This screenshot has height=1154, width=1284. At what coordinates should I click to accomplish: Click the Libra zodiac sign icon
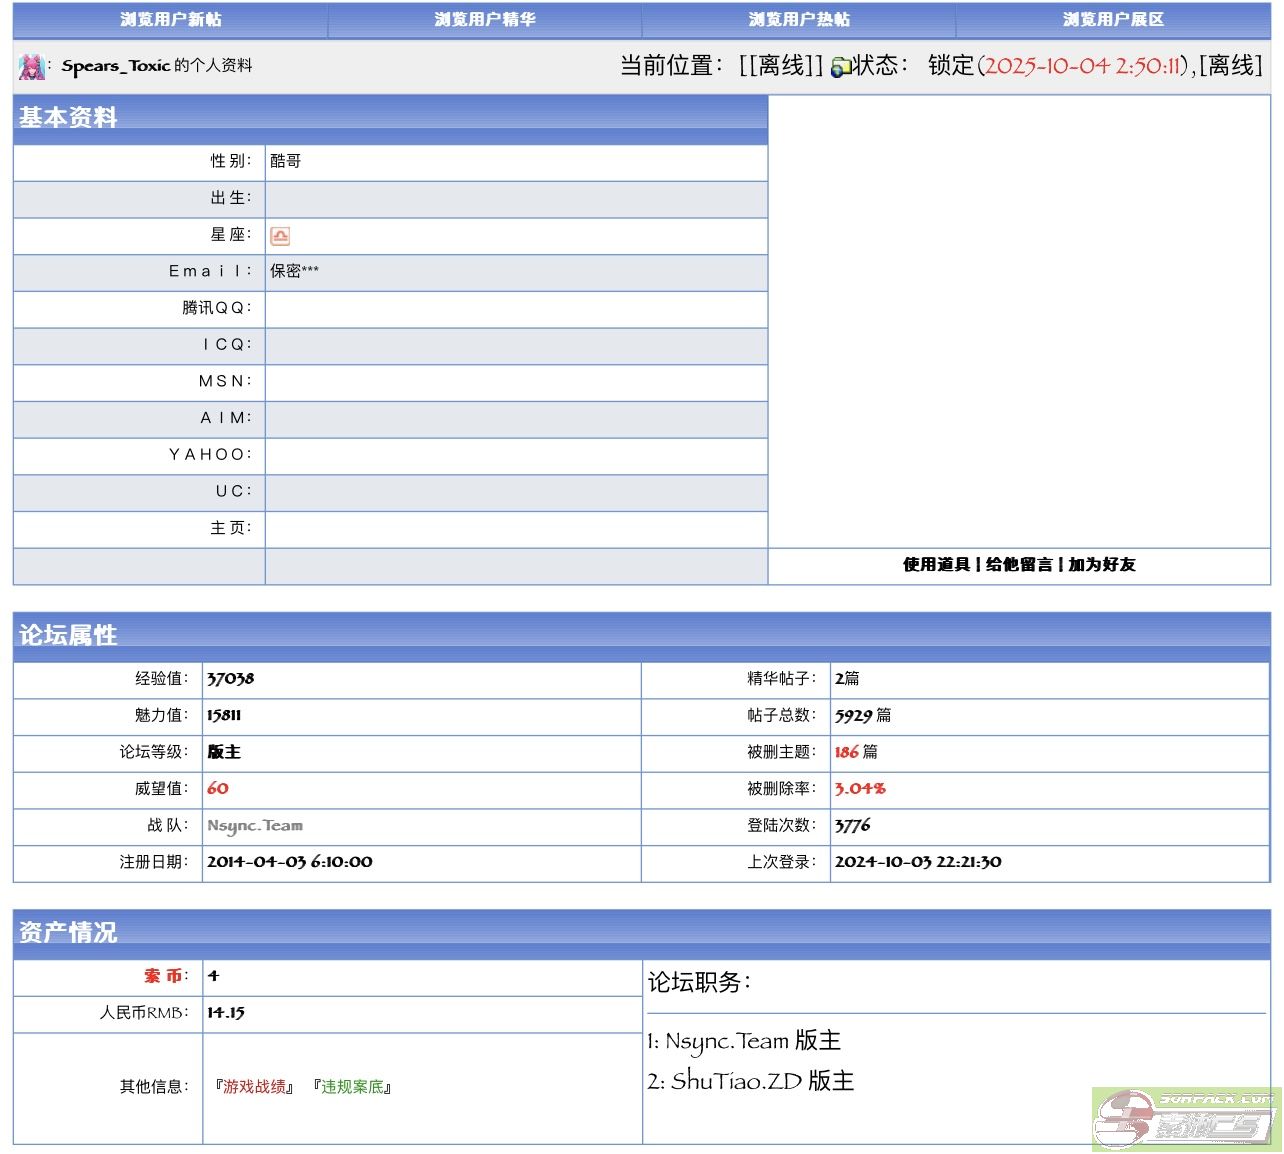[280, 236]
